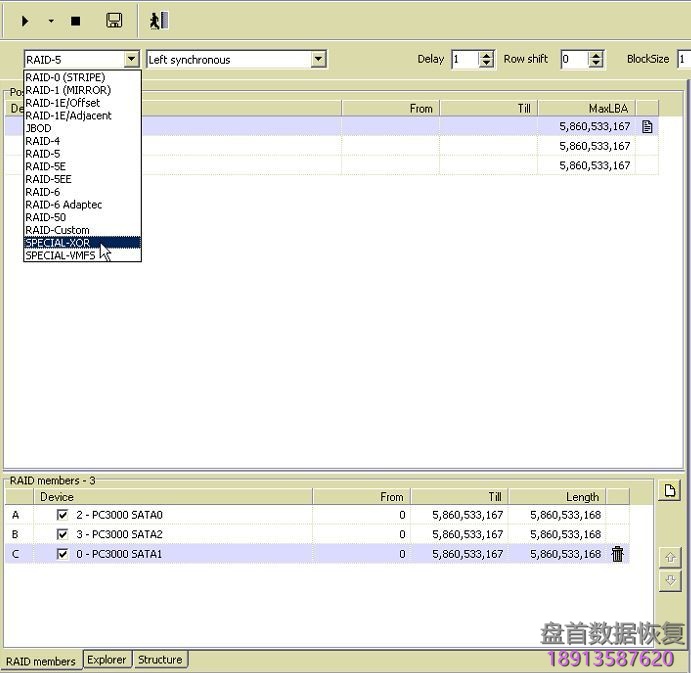Click the Delay value input field
The width and height of the screenshot is (691, 673).
(x=465, y=59)
